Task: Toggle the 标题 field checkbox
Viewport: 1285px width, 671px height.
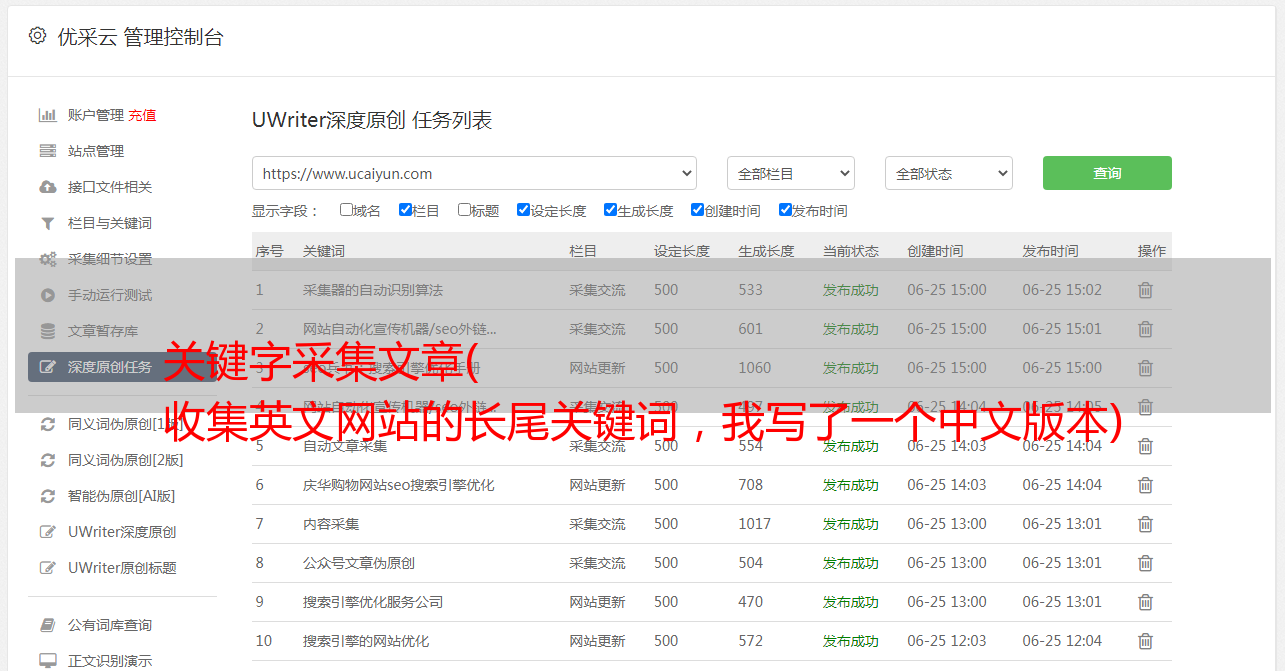Action: [464, 210]
